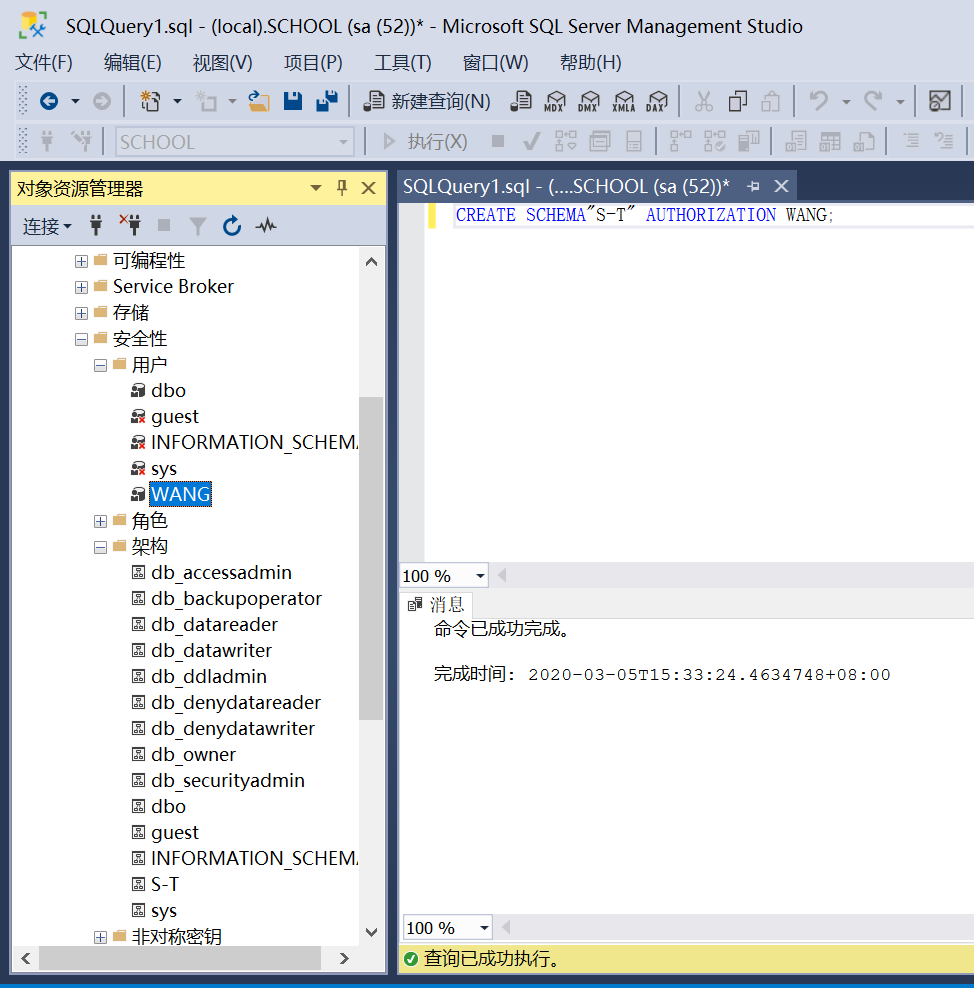Image resolution: width=974 pixels, height=988 pixels.
Task: Click the open file folder icon
Action: [x=258, y=101]
